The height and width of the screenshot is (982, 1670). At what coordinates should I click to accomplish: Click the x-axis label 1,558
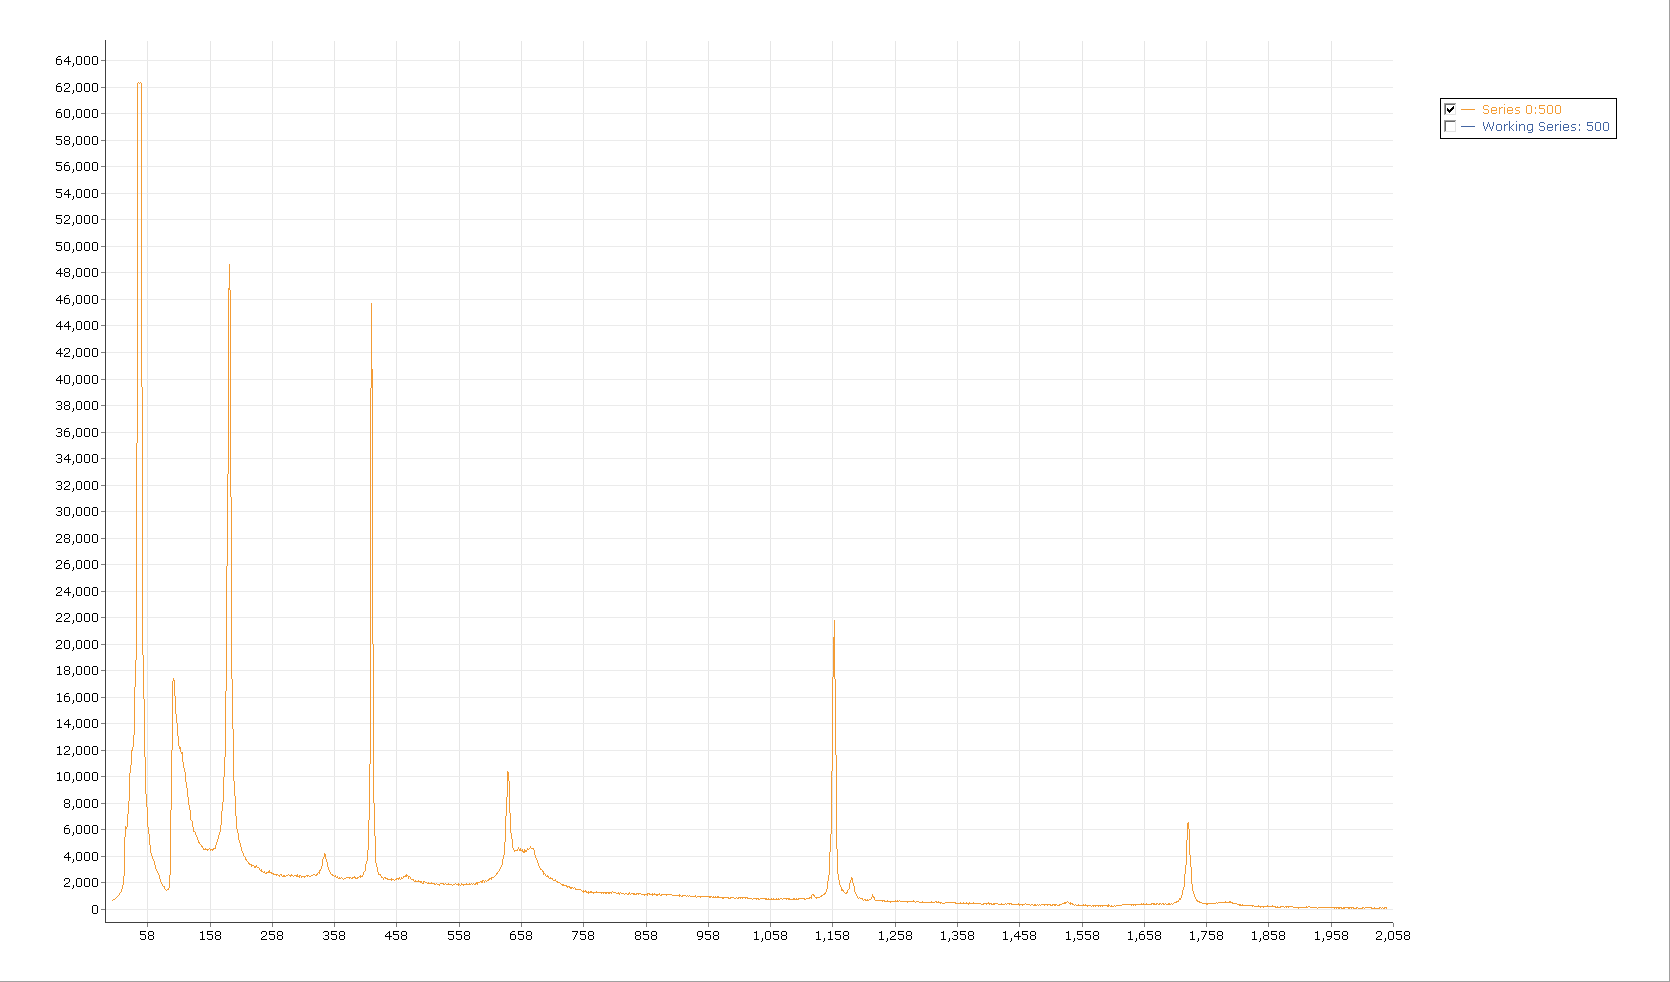click(1082, 936)
